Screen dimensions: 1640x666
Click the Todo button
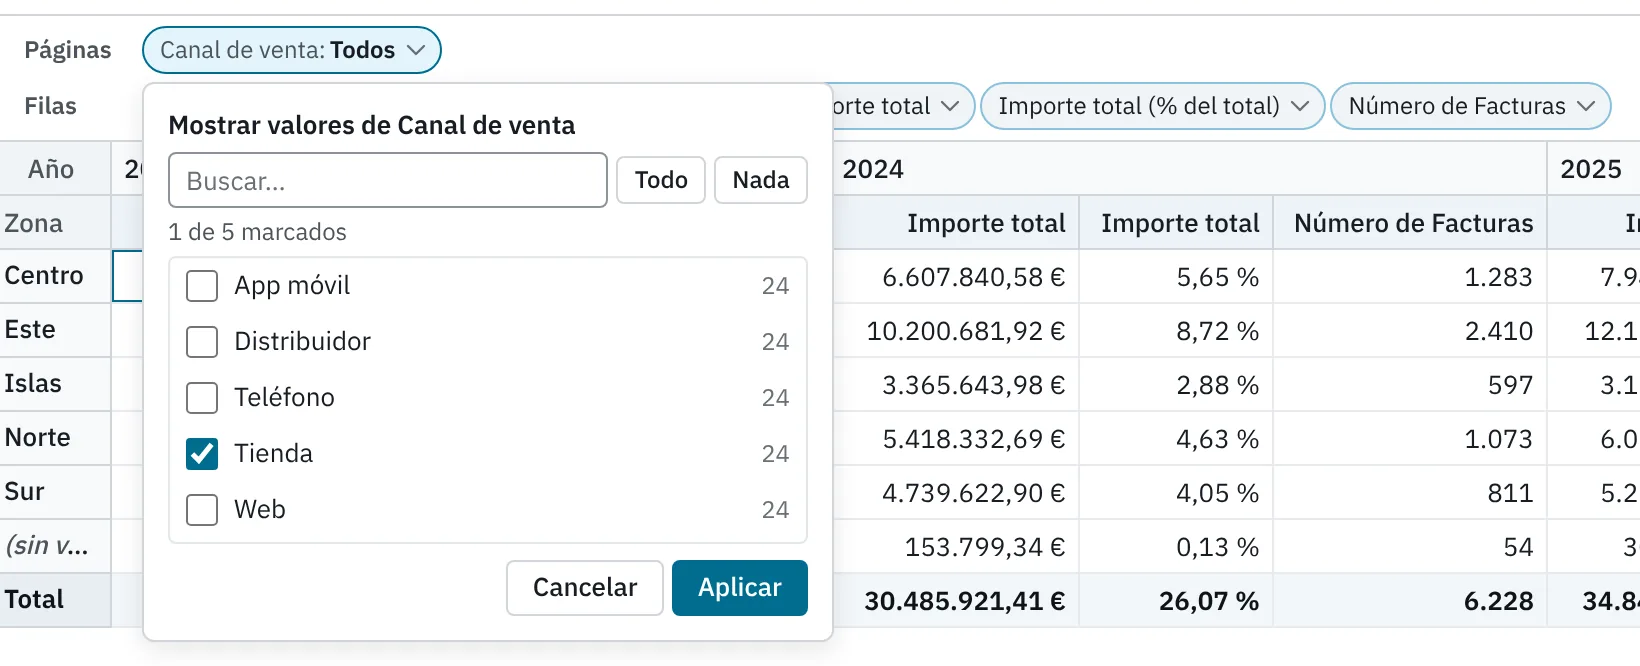pos(661,180)
